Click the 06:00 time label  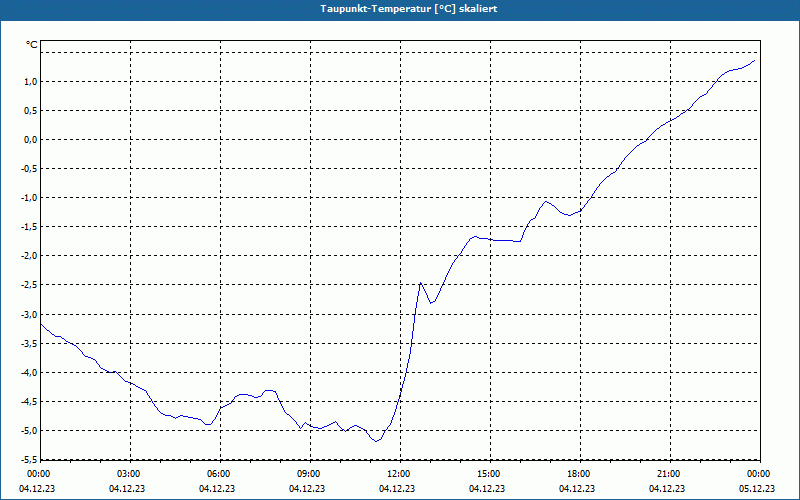pyautogui.click(x=220, y=474)
